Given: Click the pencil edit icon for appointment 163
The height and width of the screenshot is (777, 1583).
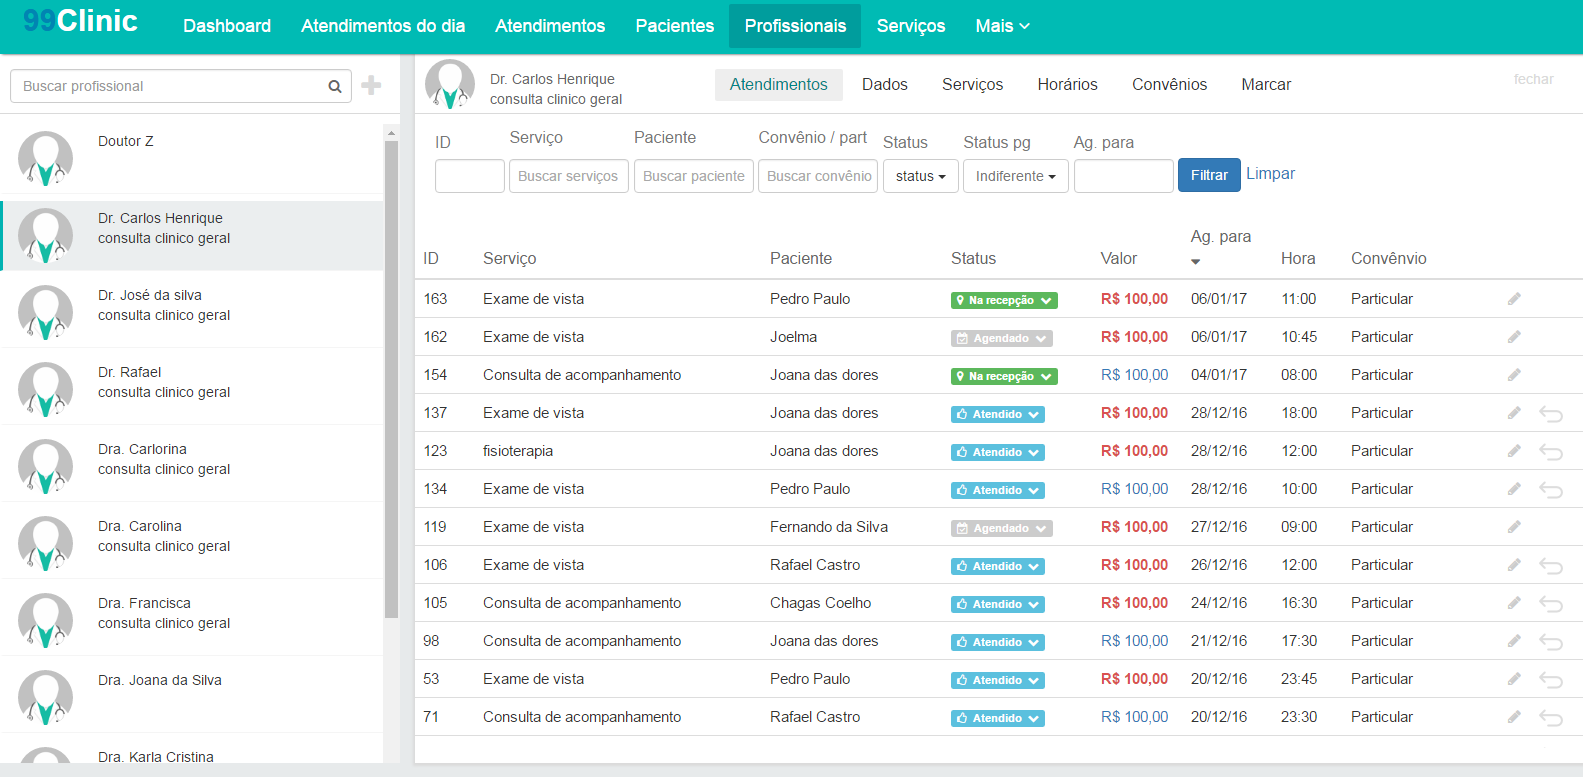Looking at the screenshot, I should point(1514,299).
